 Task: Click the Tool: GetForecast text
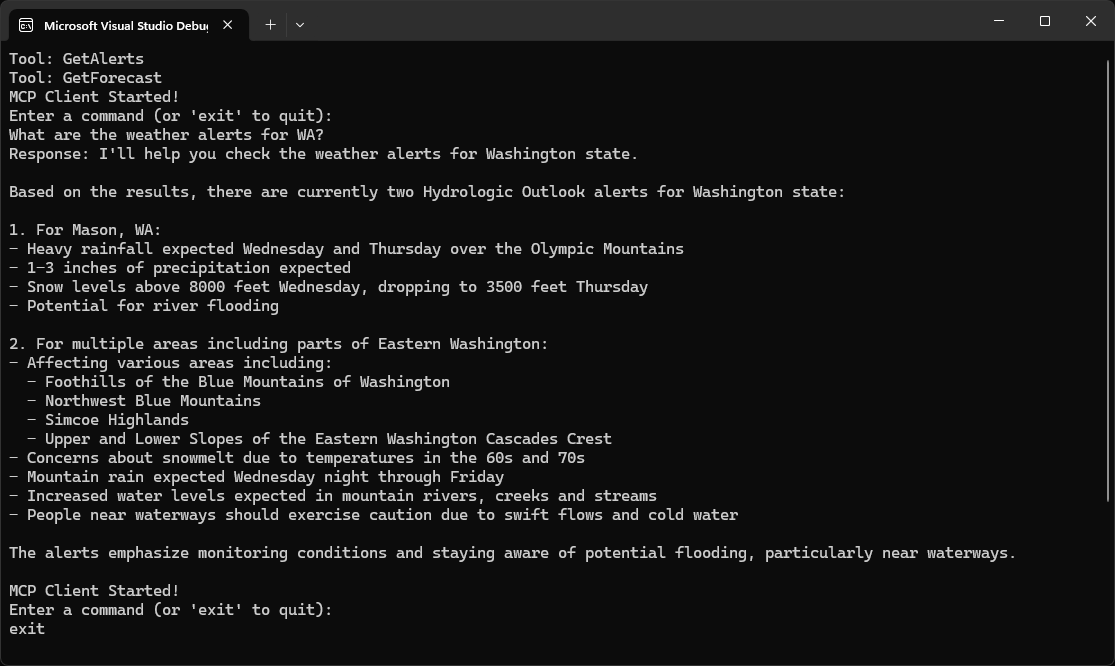tap(84, 77)
